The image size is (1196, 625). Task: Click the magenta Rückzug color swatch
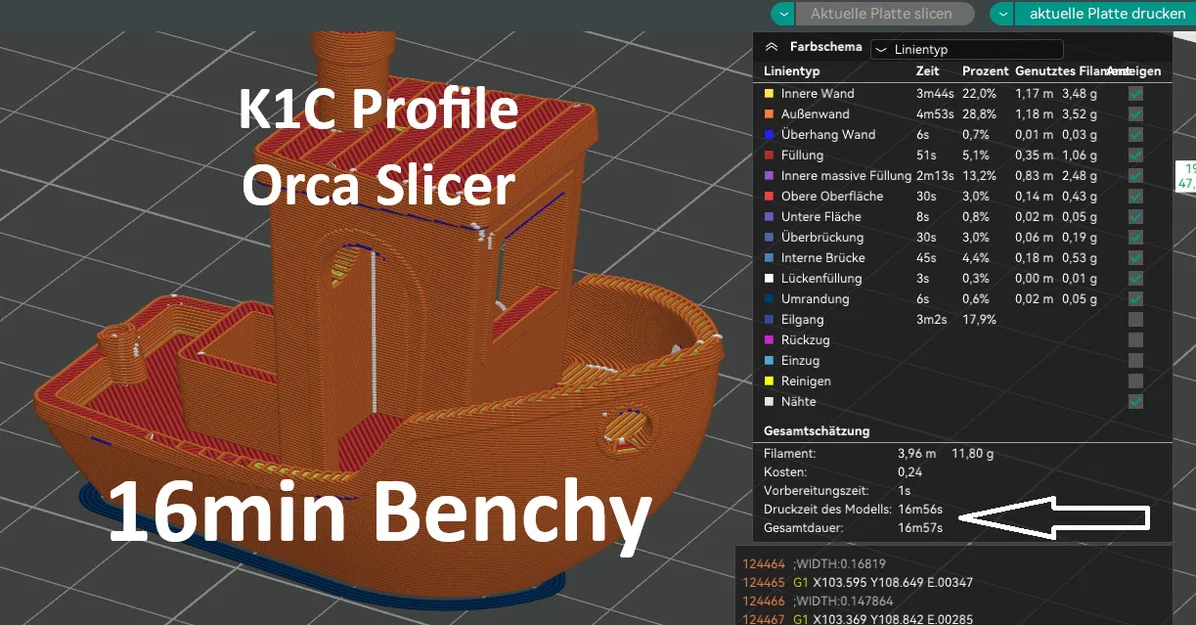[769, 340]
